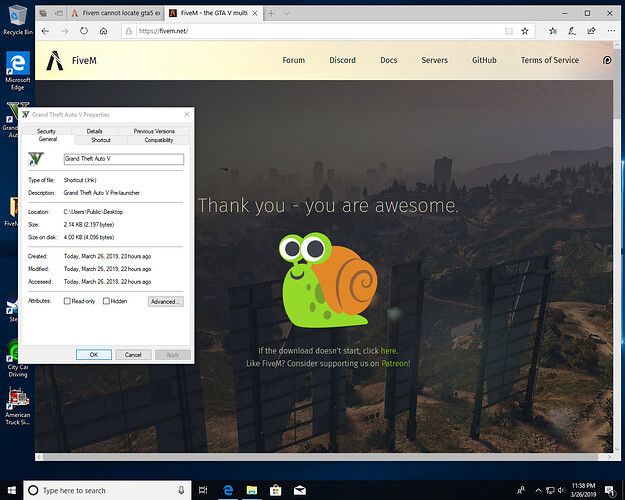This screenshot has width=625, height=500.
Task: Click the FiveM logo icon in the header
Action: click(55, 61)
